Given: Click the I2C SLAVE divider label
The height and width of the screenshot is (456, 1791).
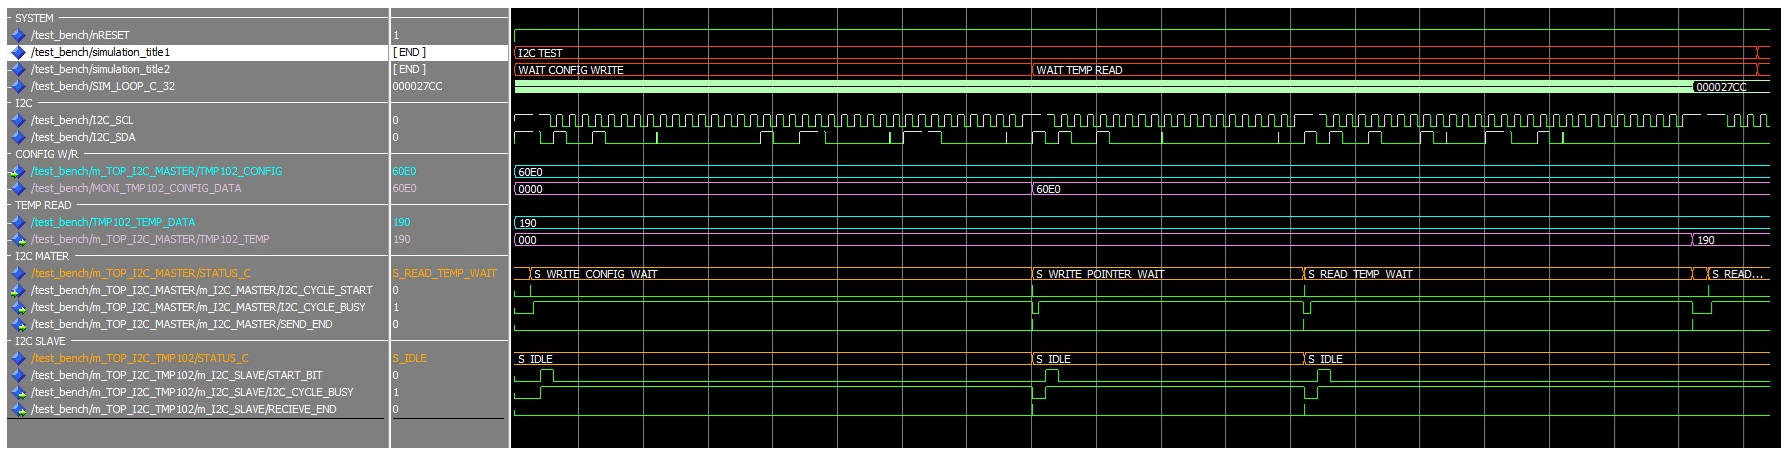Looking at the screenshot, I should [x=40, y=341].
